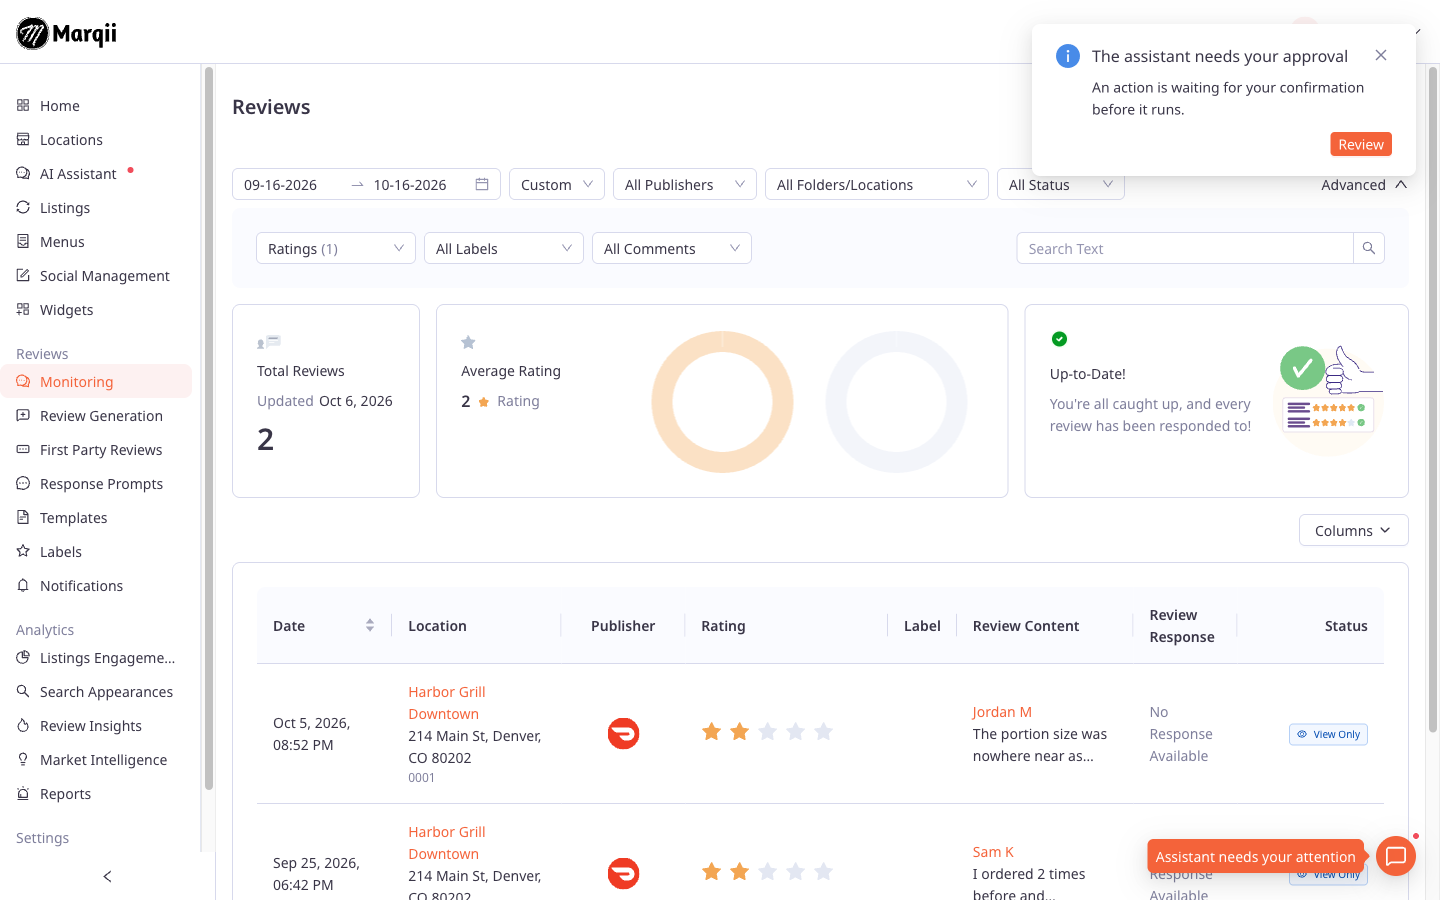Expand the All Folders/Locations dropdown
1440x900 pixels.
pyautogui.click(x=877, y=184)
